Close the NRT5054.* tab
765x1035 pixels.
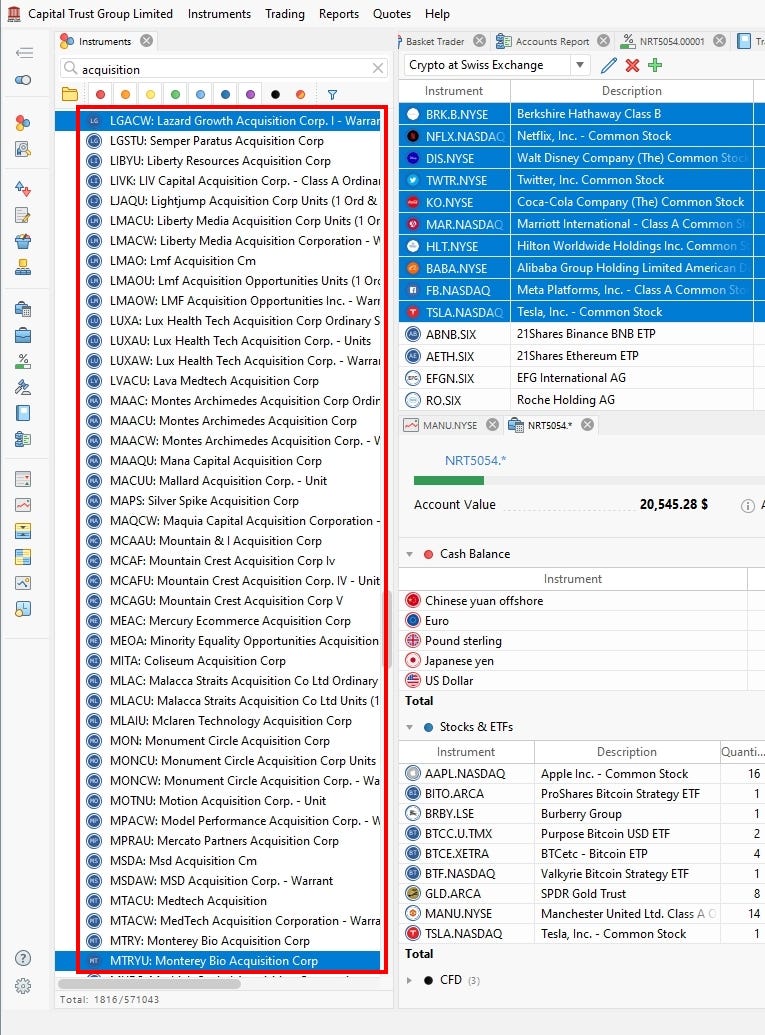pyautogui.click(x=587, y=424)
